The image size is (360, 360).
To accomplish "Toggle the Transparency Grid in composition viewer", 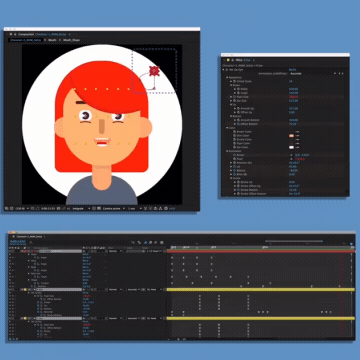I will (99, 208).
